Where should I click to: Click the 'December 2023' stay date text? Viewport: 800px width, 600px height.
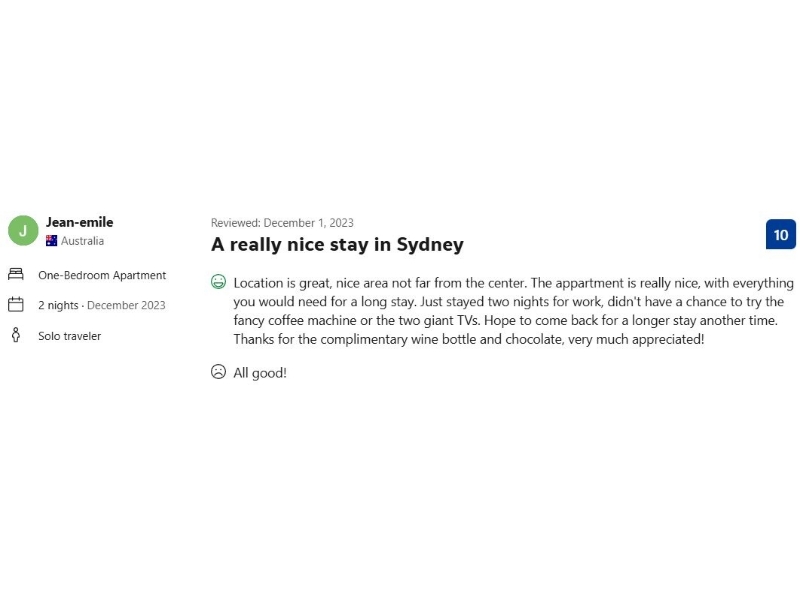pyautogui.click(x=126, y=305)
